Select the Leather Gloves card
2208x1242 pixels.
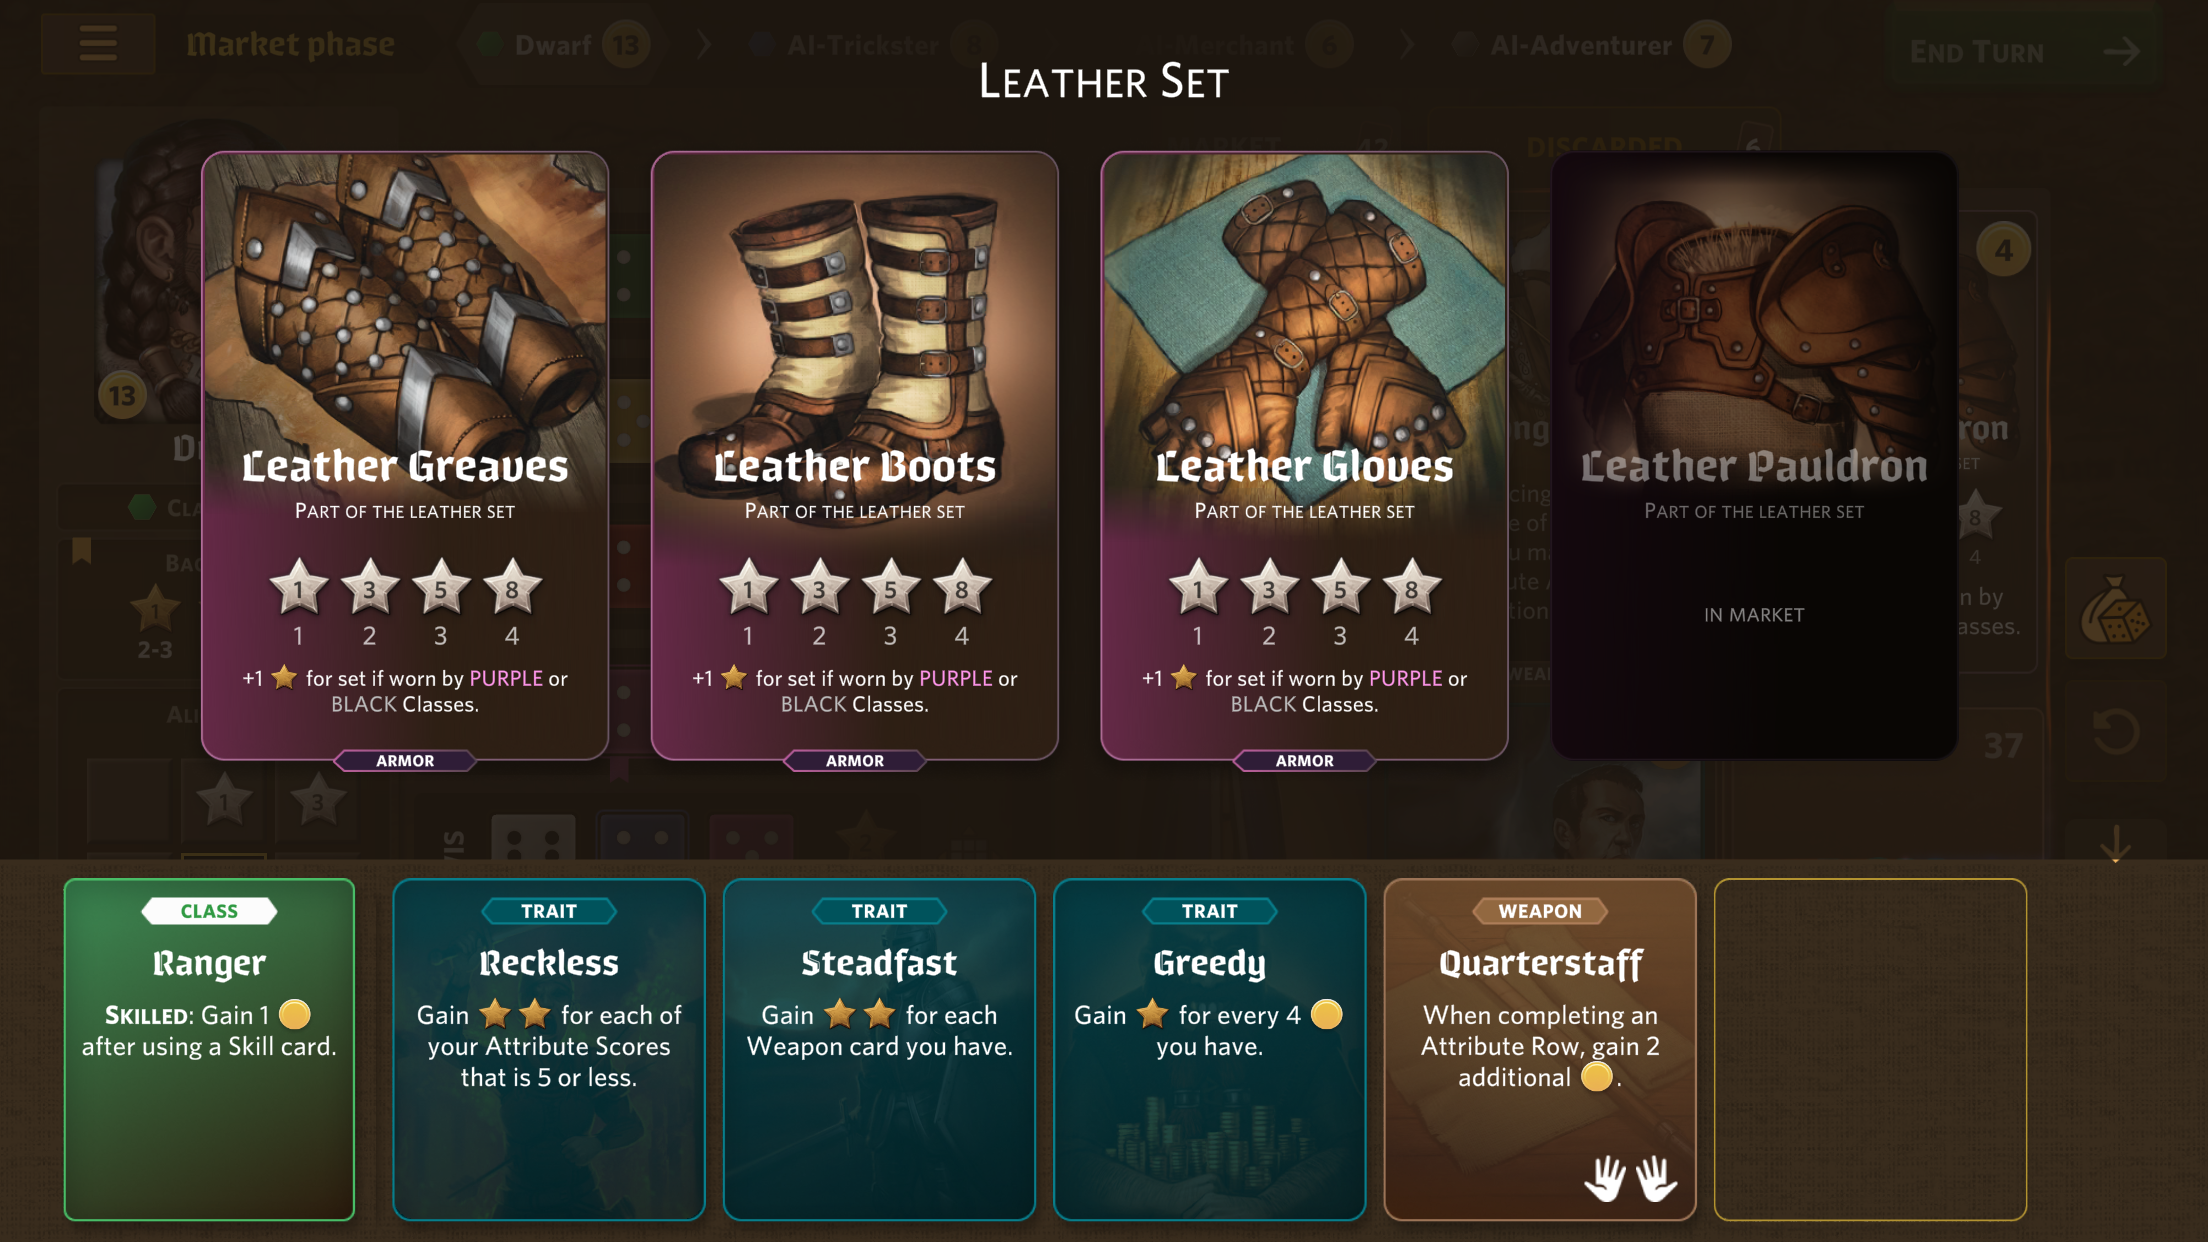click(x=1304, y=455)
